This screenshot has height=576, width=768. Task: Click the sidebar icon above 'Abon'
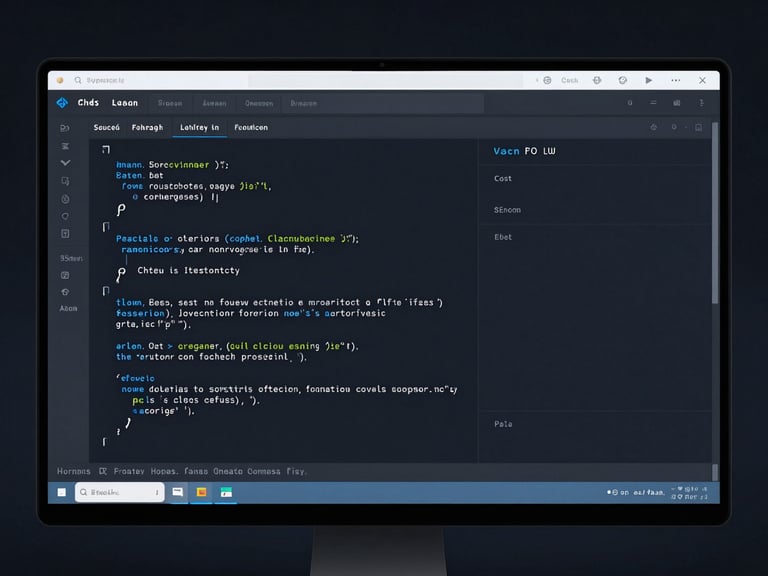[65, 292]
